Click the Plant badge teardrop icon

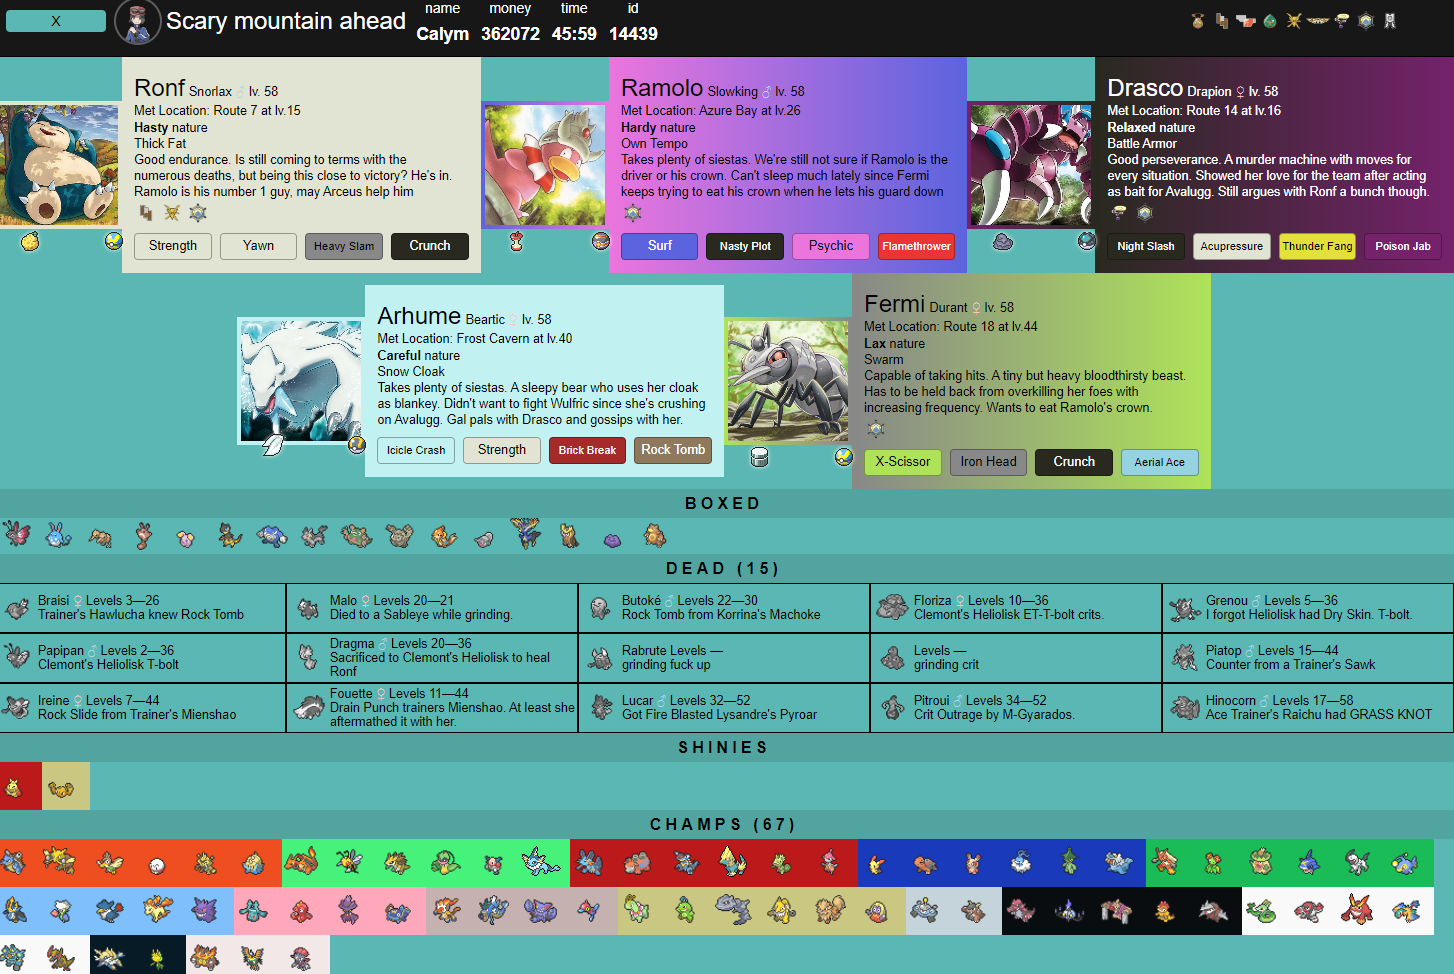(x=1270, y=21)
